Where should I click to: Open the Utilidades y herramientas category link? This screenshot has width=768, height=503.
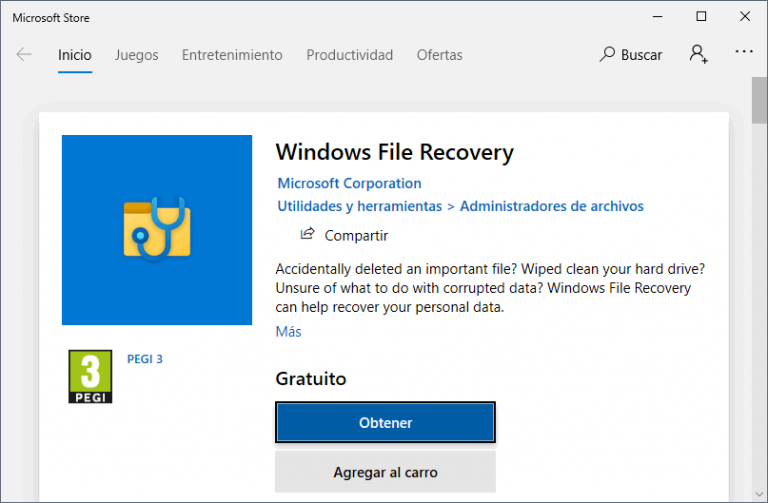tap(359, 206)
